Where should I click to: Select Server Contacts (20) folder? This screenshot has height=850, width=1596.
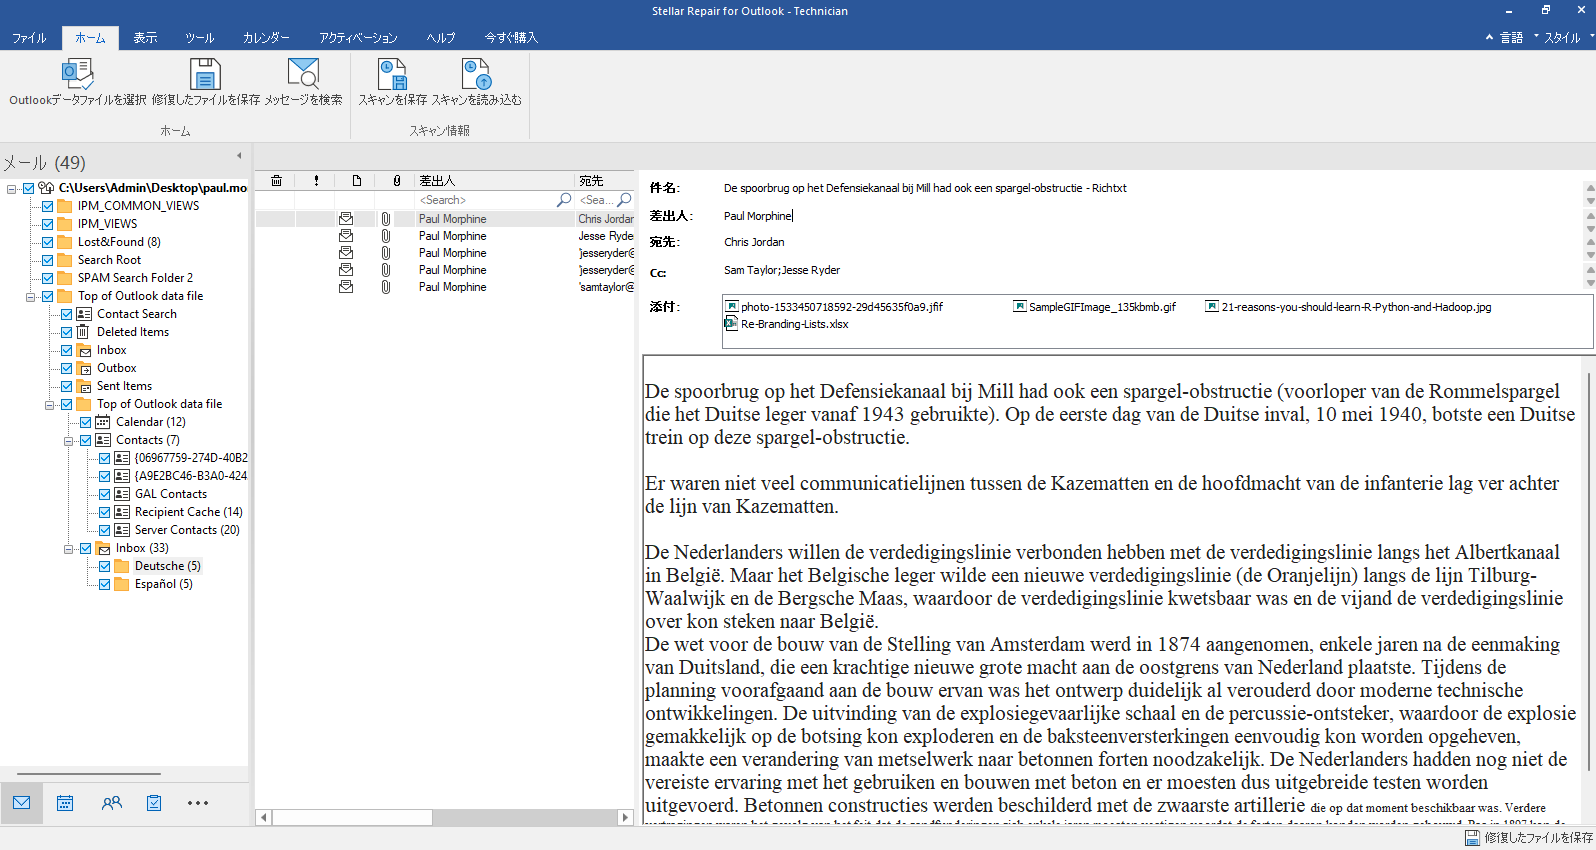pos(187,530)
